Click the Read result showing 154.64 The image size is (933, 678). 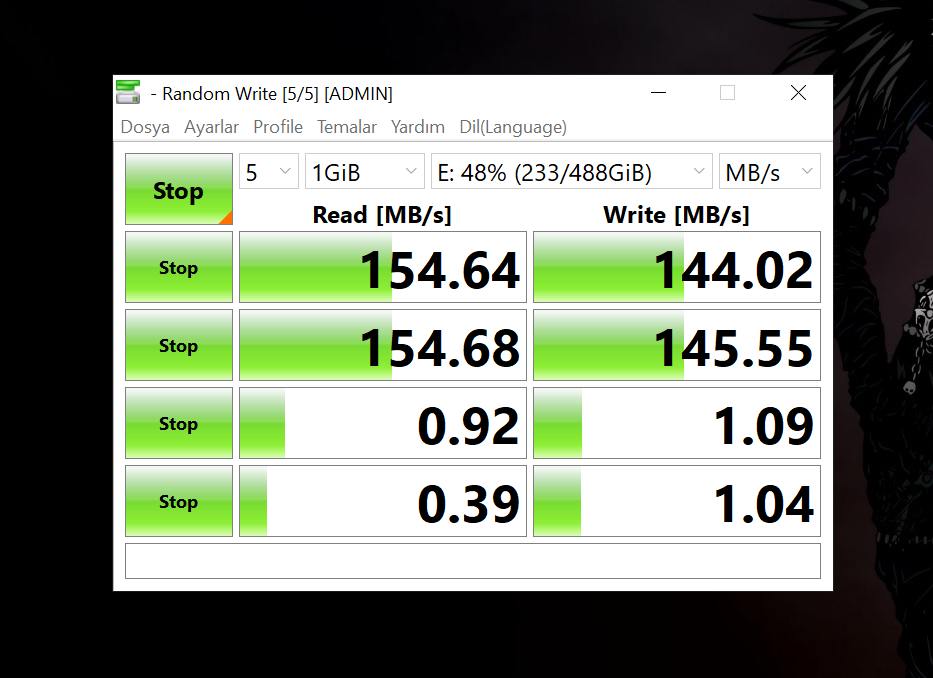pyautogui.click(x=382, y=267)
